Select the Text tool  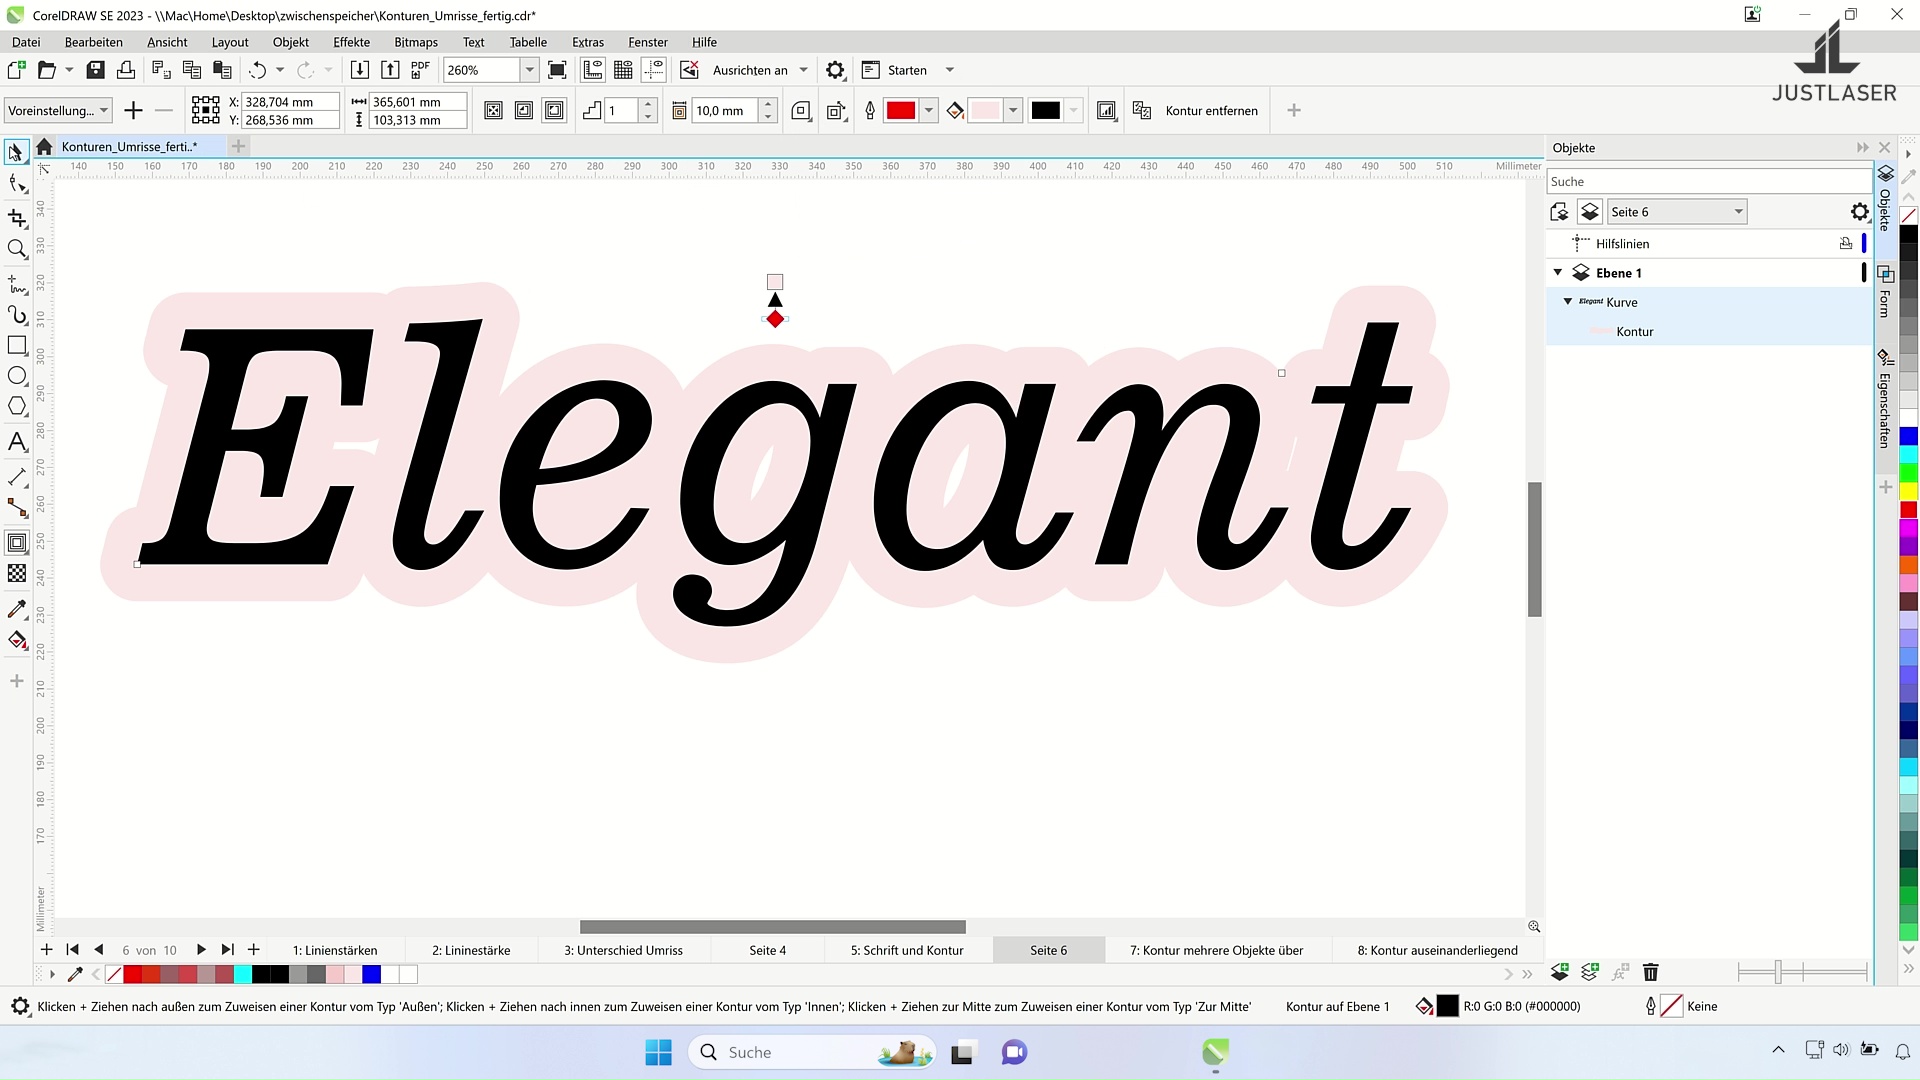[17, 442]
